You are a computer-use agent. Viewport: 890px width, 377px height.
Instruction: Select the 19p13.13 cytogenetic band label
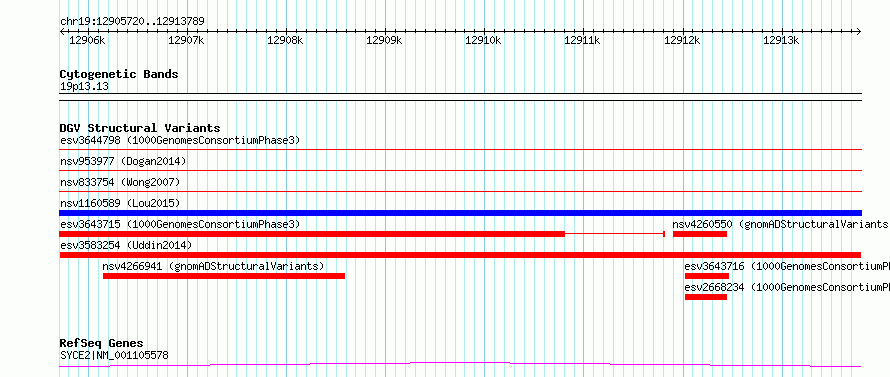pyautogui.click(x=84, y=87)
